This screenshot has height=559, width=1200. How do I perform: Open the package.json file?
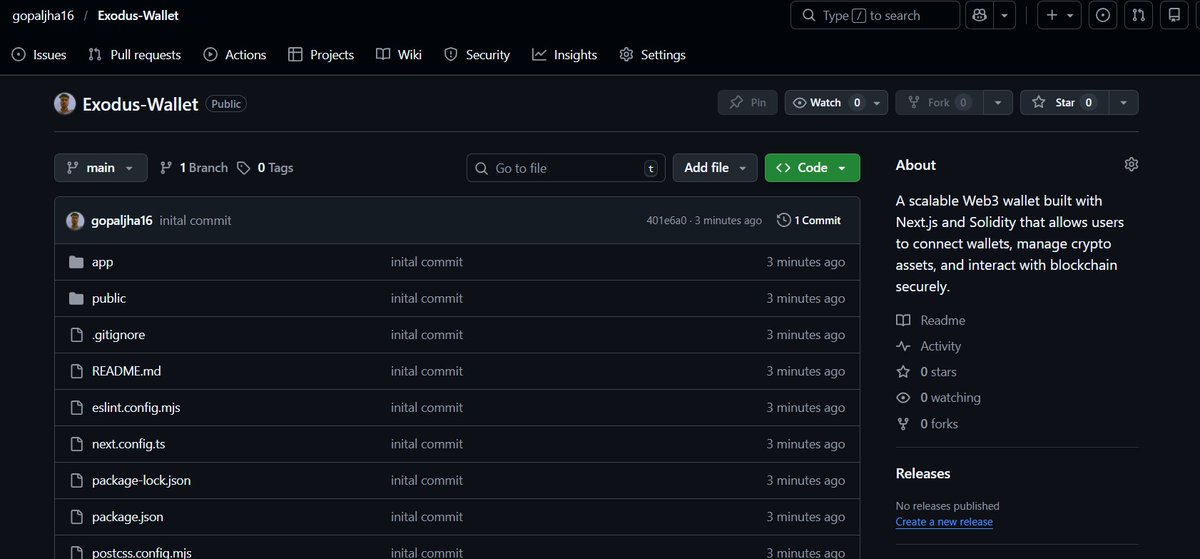click(127, 517)
